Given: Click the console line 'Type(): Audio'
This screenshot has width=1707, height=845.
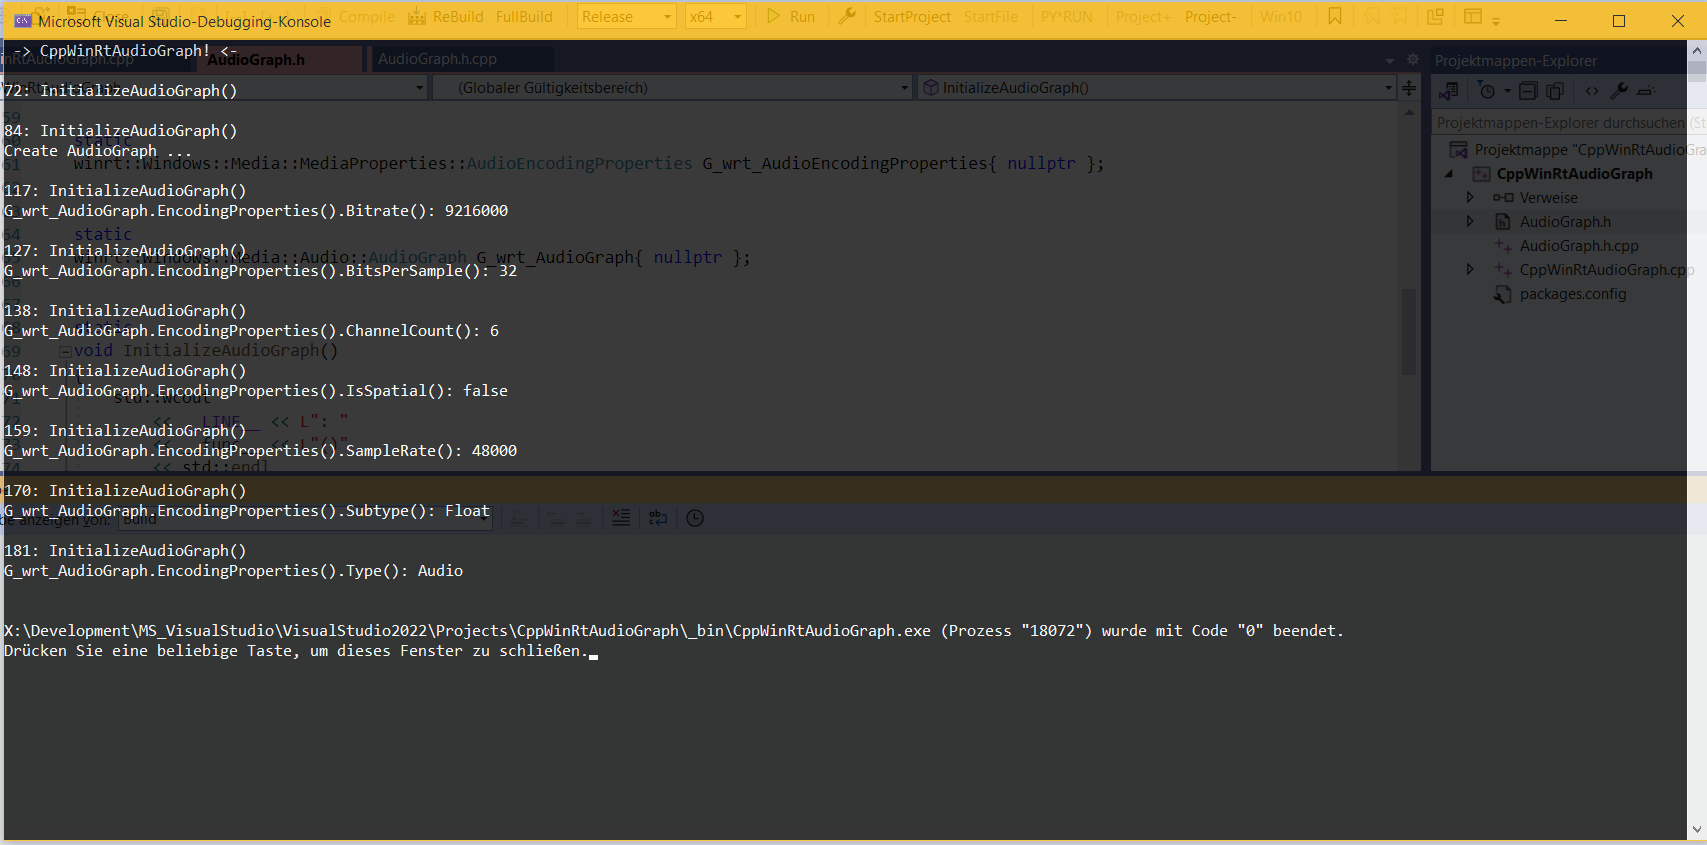Looking at the screenshot, I should pos(233,571).
